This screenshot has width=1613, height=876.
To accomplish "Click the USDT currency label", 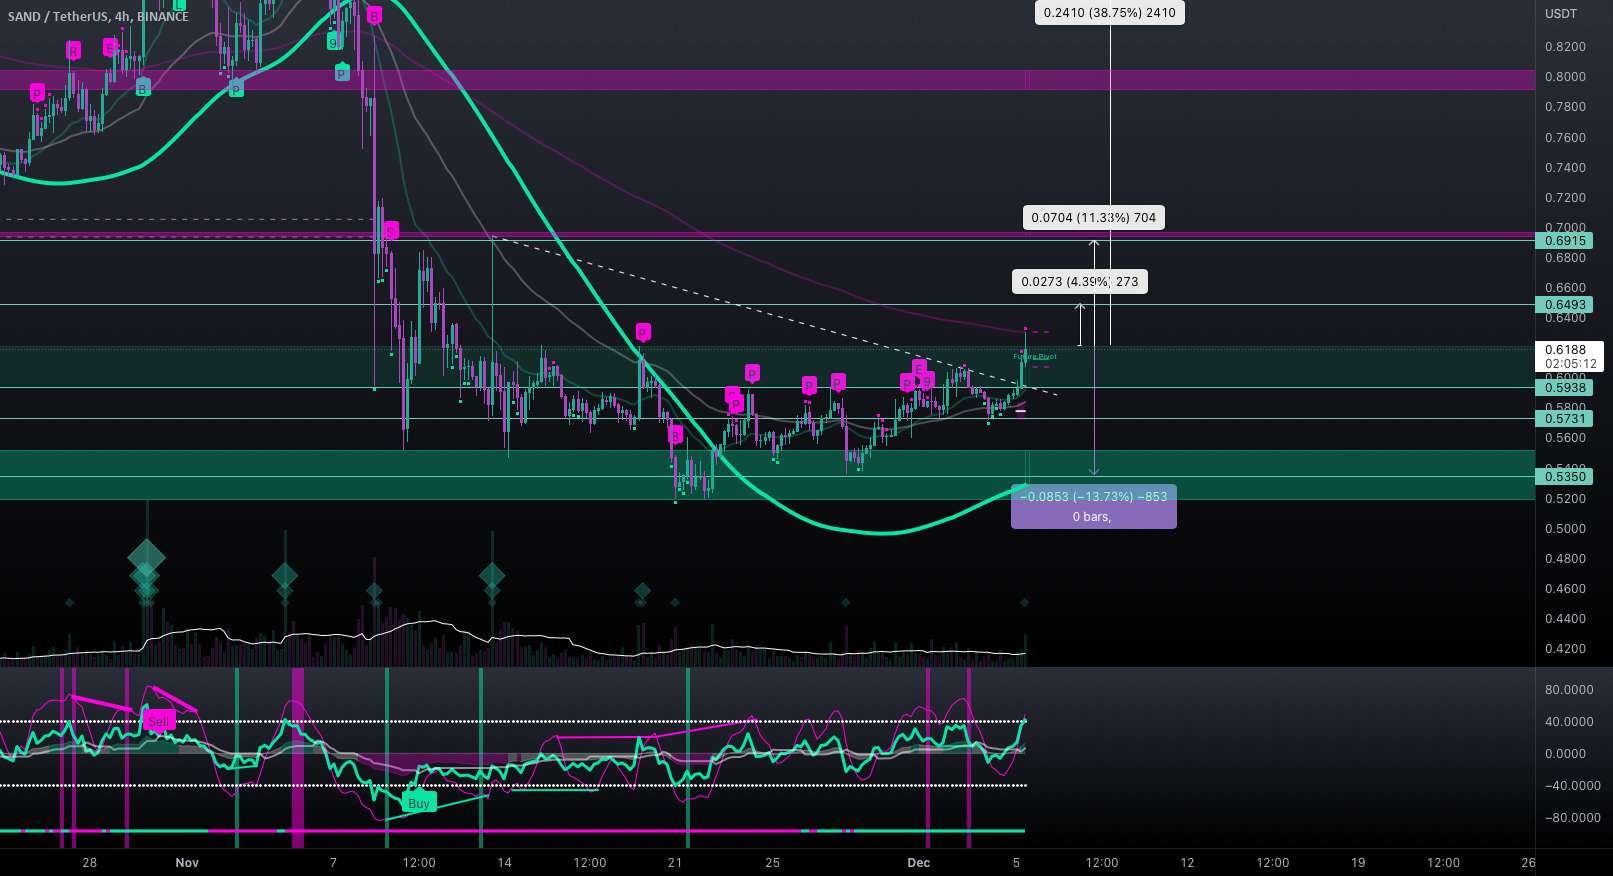I will point(1561,14).
